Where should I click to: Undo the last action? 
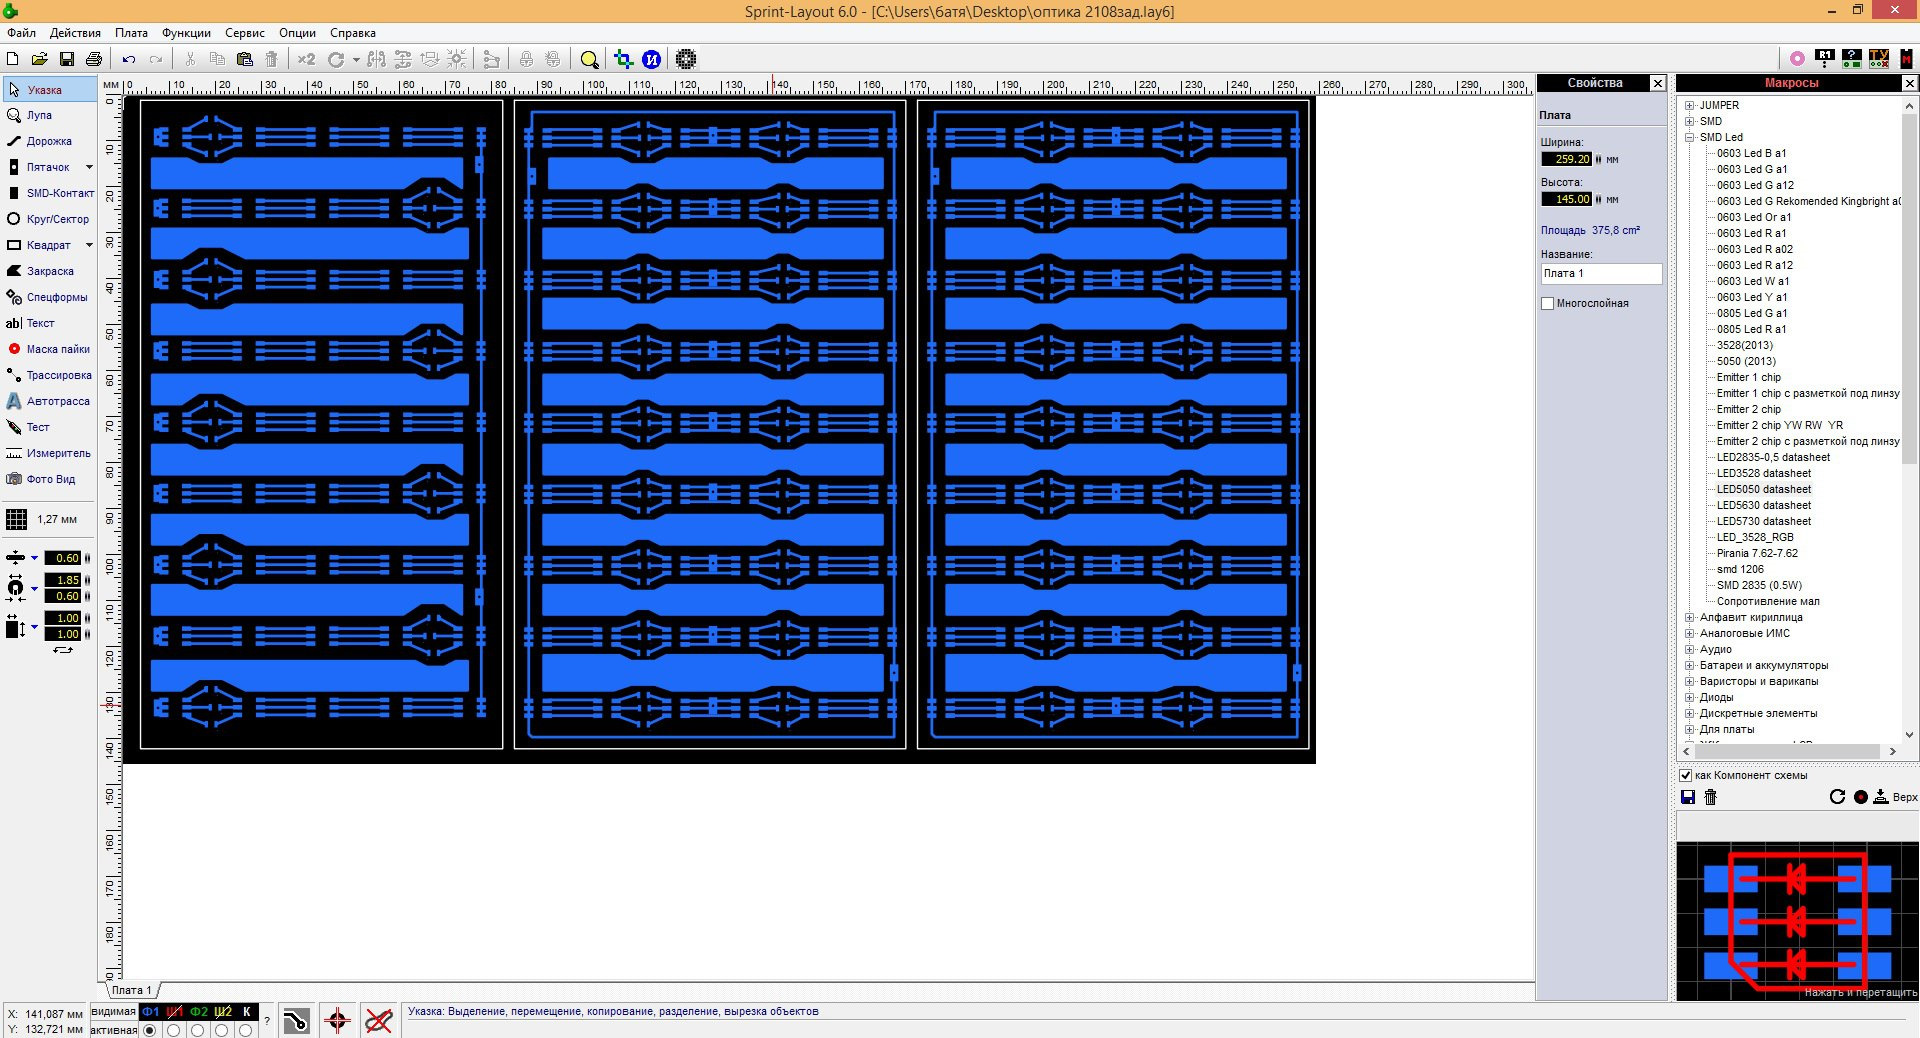[x=129, y=59]
